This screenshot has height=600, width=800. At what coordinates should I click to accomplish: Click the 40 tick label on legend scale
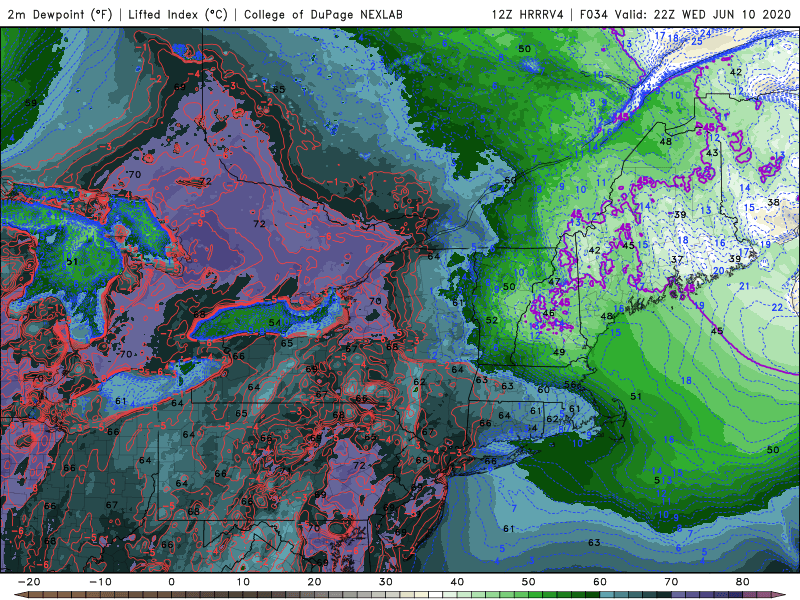(x=457, y=582)
